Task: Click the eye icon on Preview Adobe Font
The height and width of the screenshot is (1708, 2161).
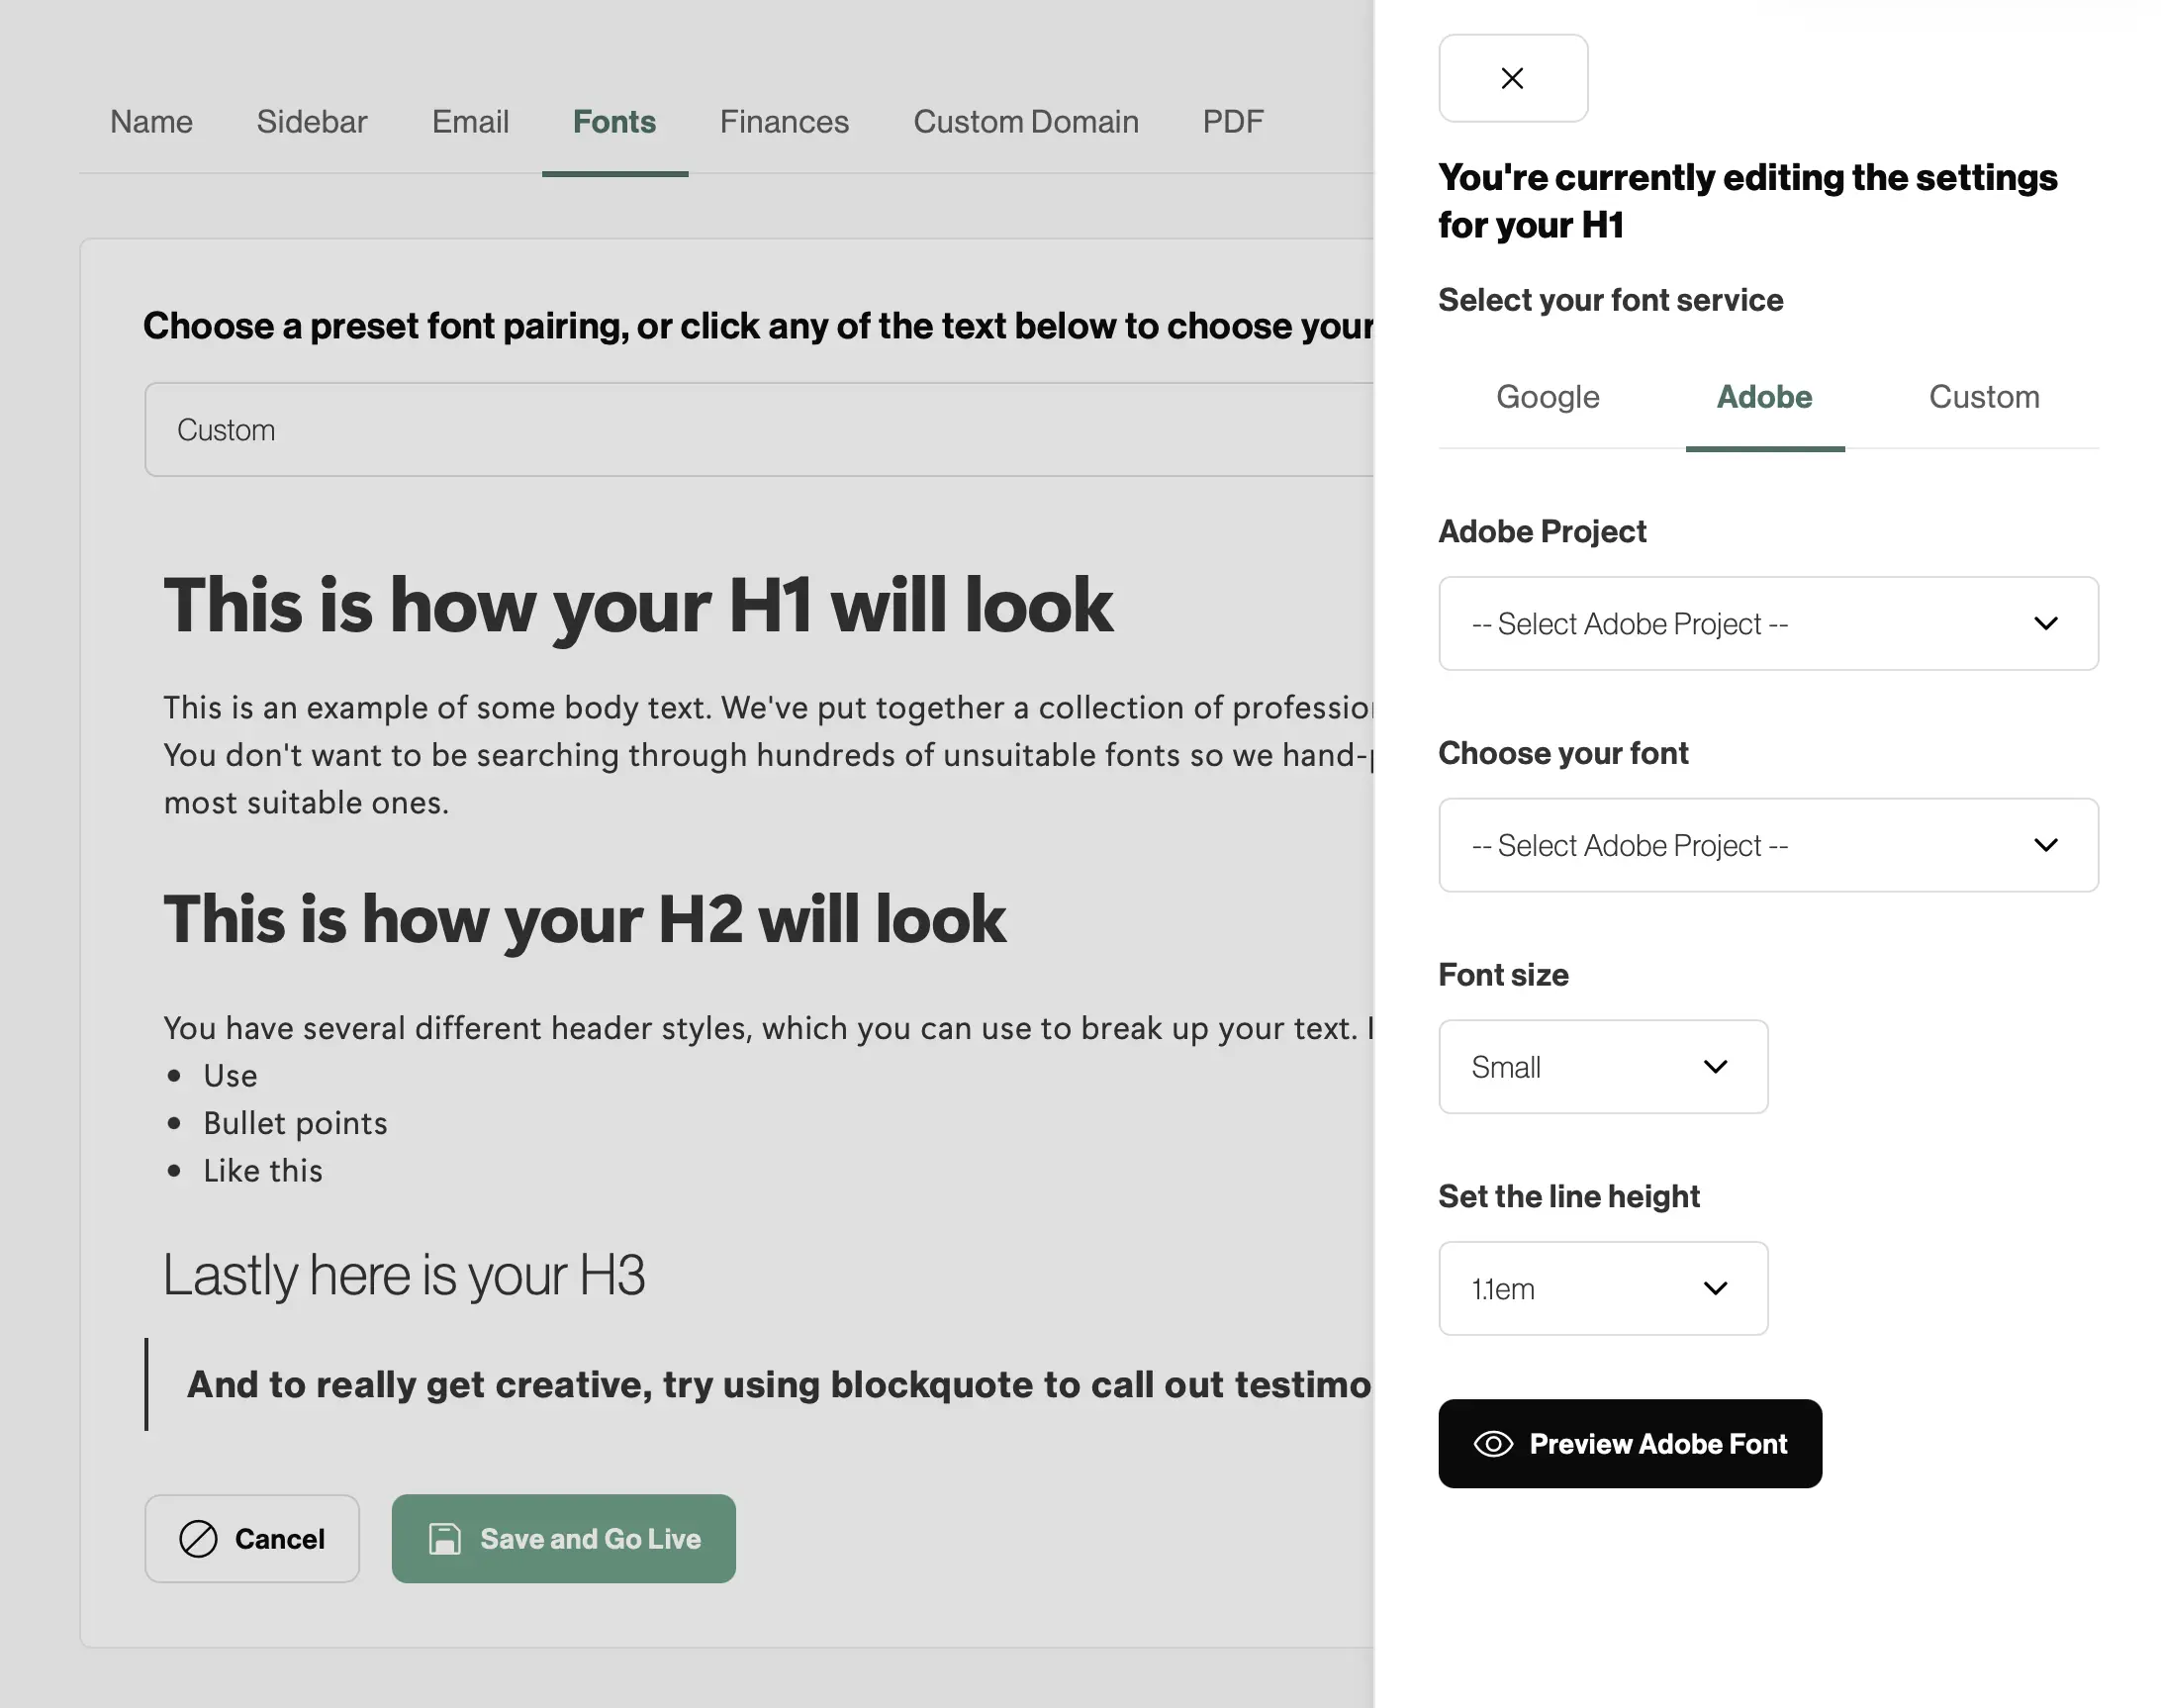Action: tap(1493, 1443)
